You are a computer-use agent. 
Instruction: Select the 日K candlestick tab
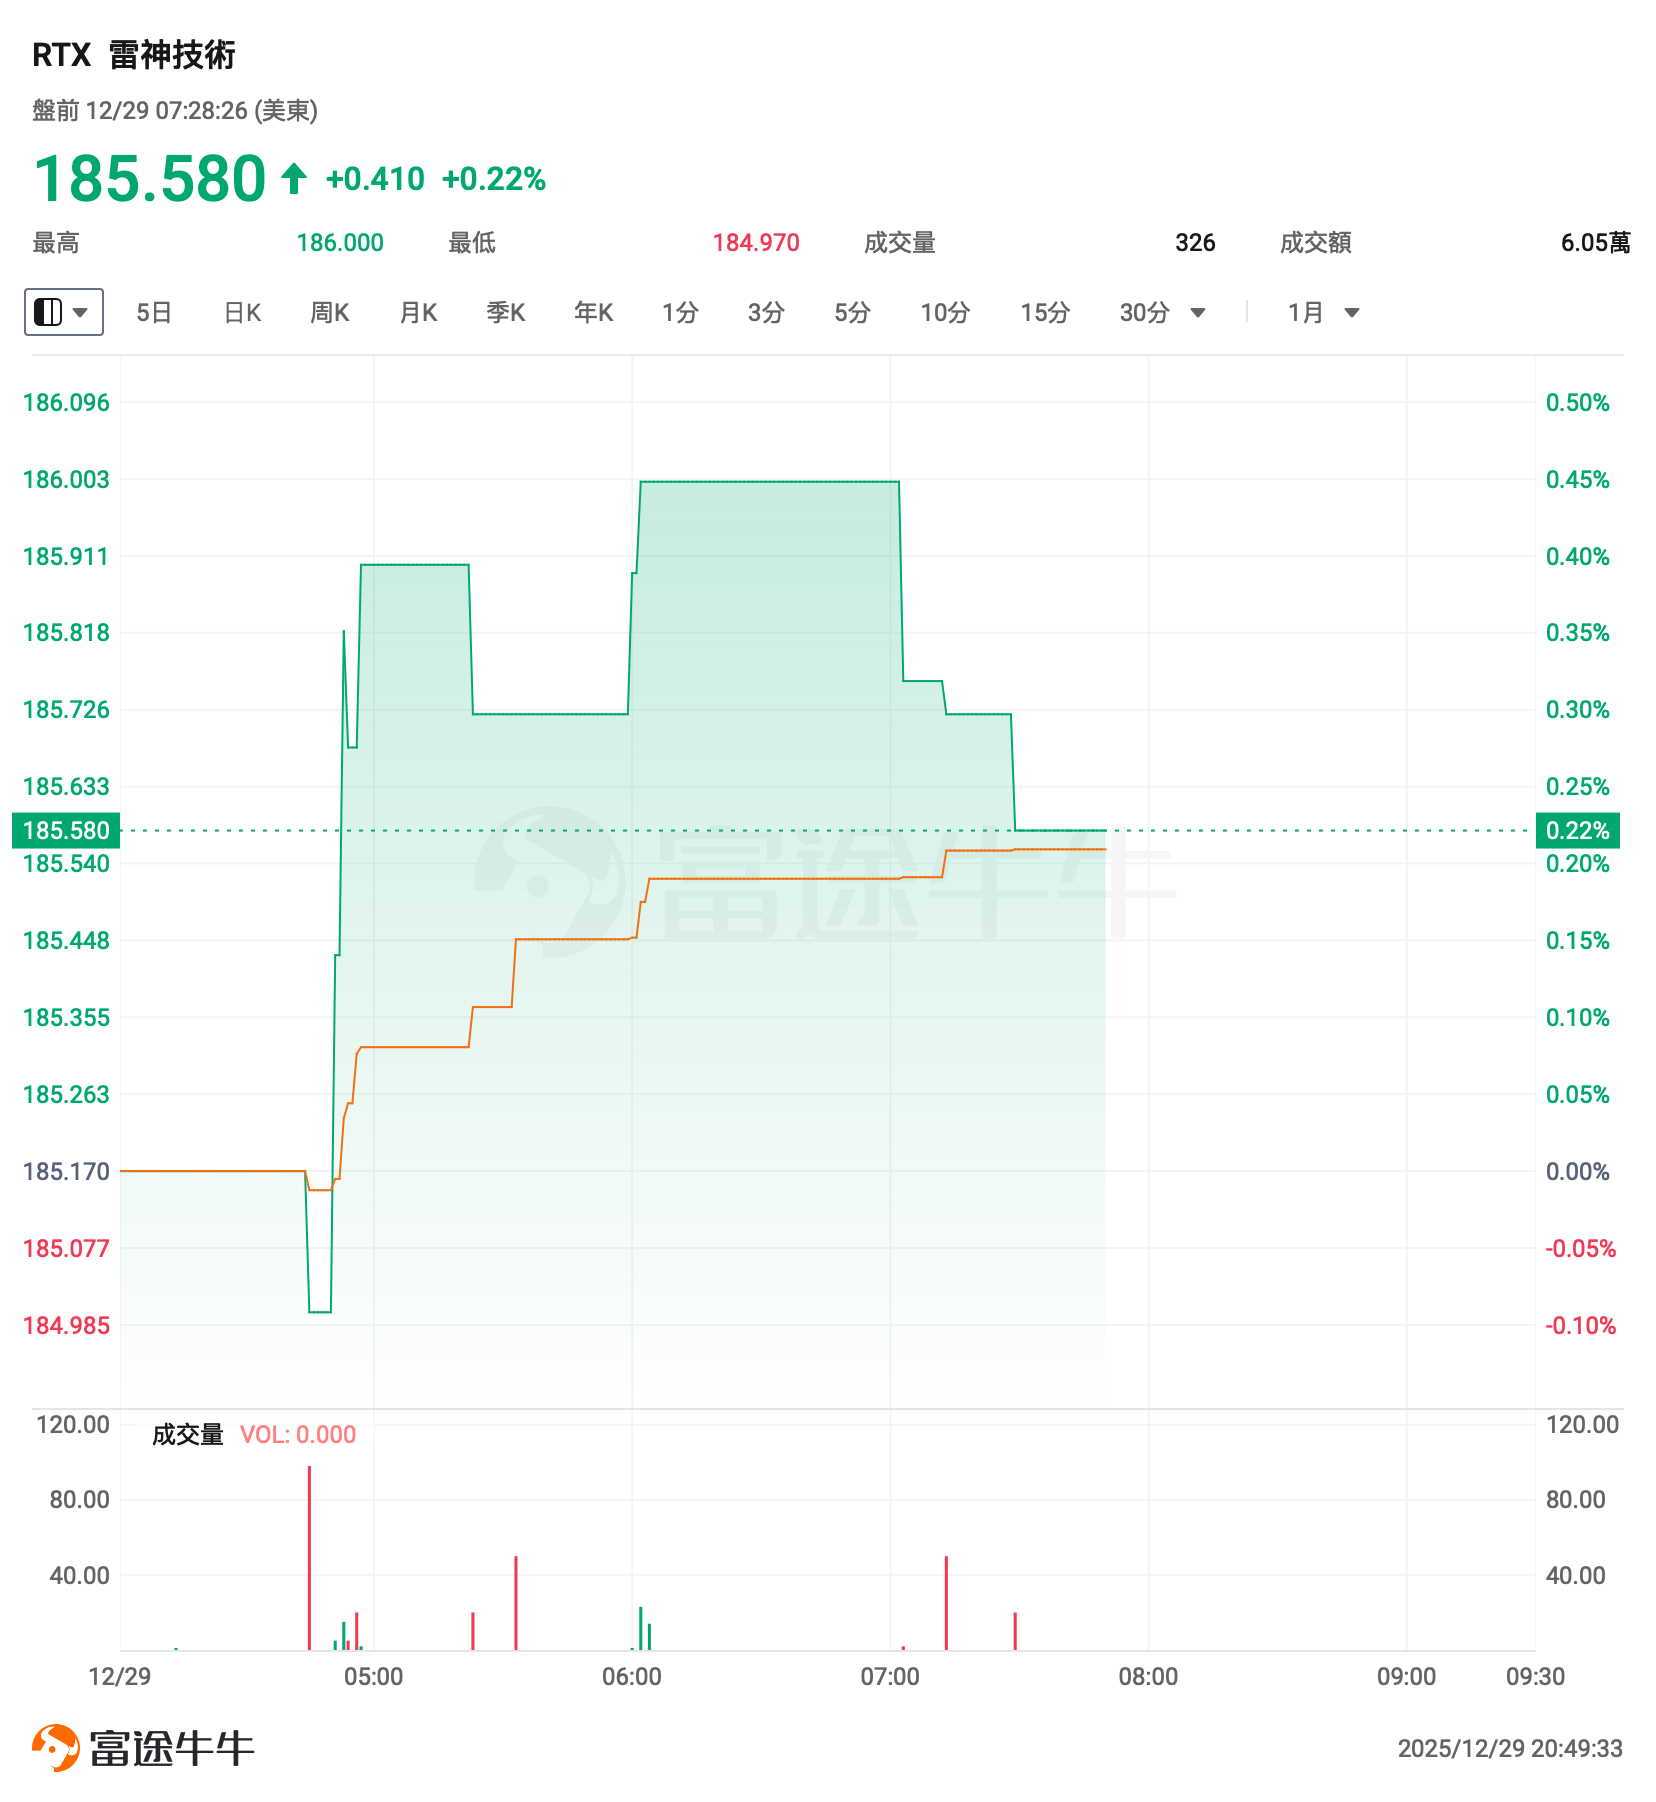242,313
